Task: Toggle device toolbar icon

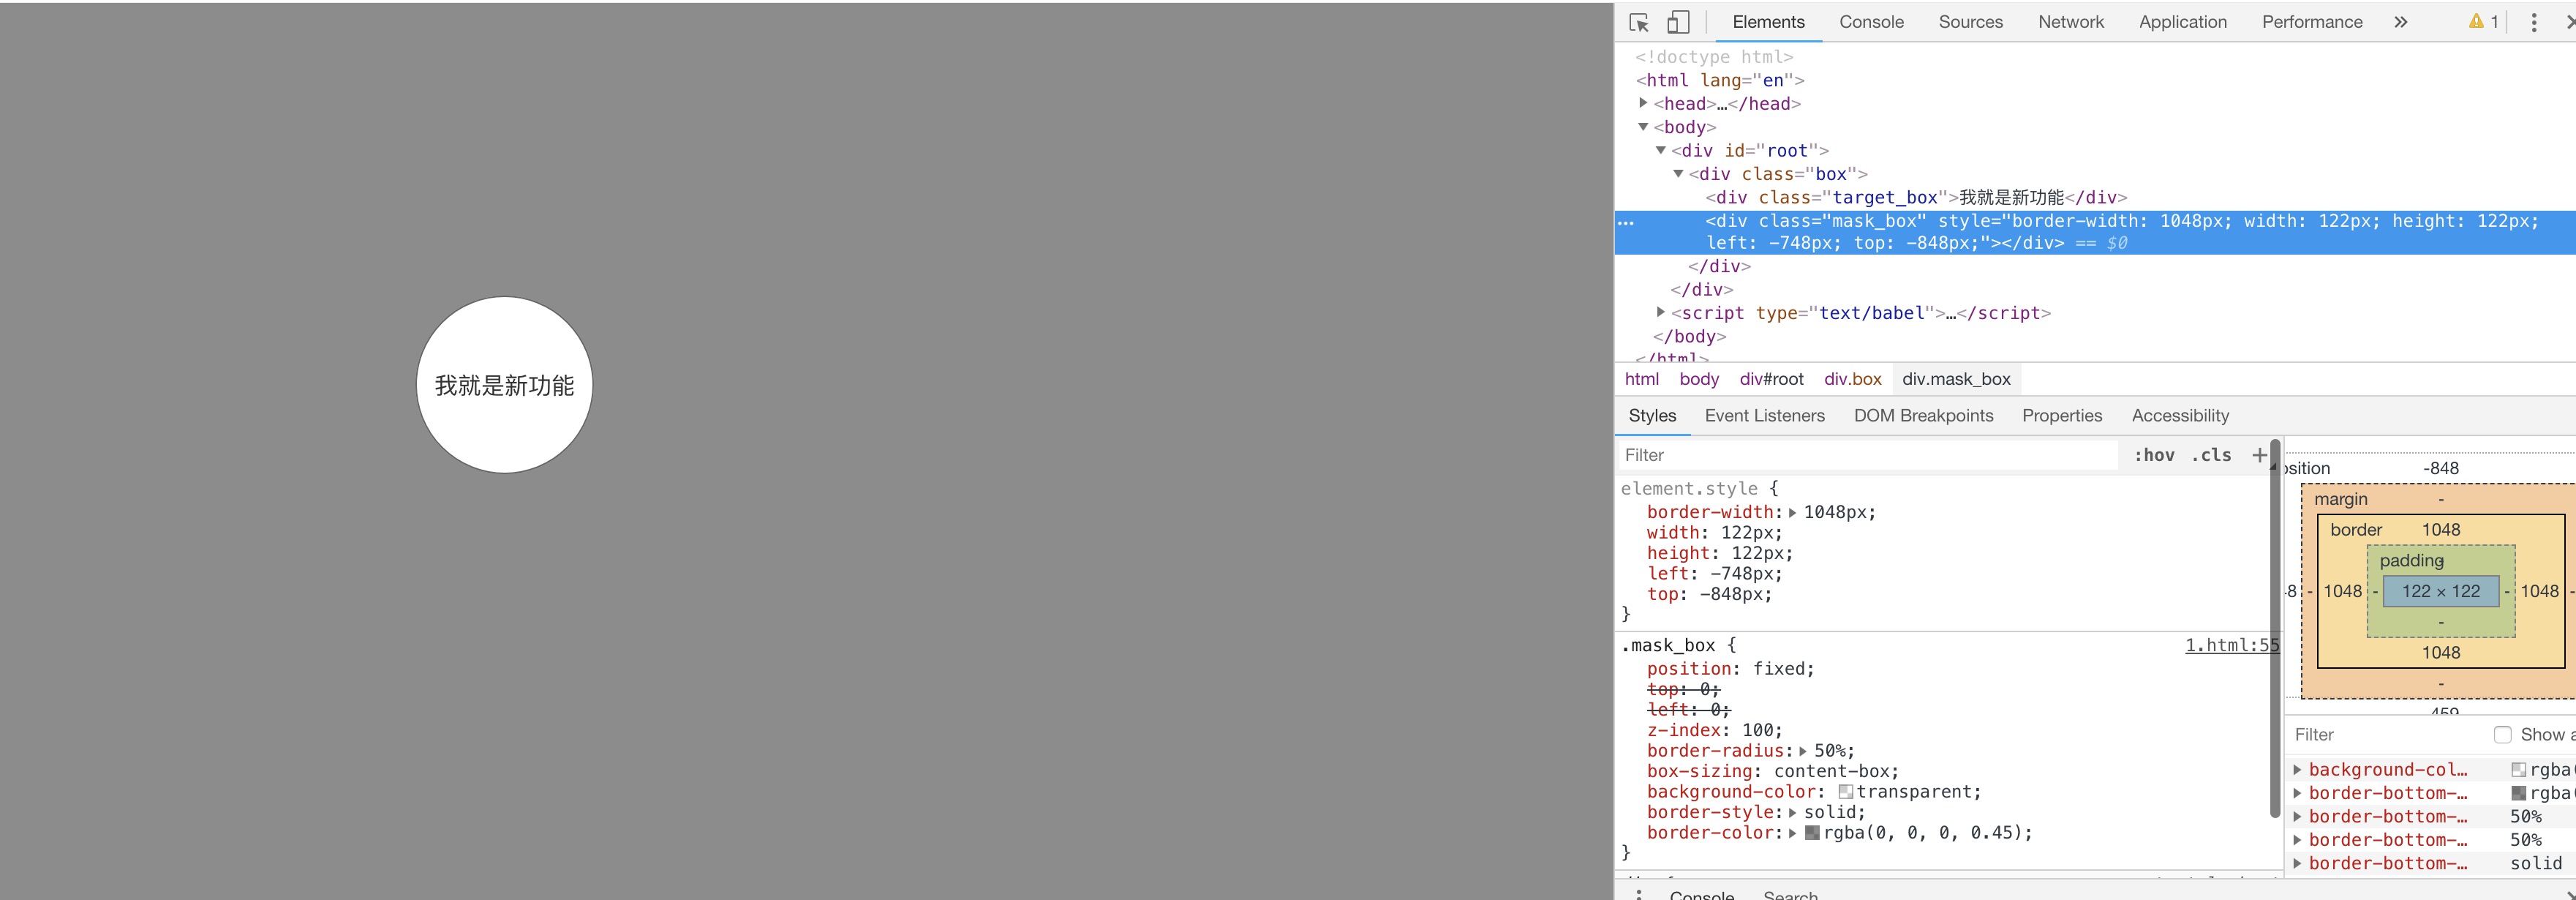Action: (x=1678, y=22)
